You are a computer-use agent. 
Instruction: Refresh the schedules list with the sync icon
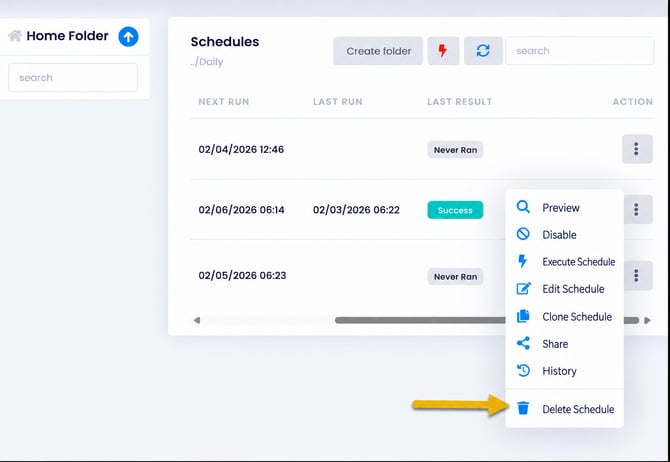483,51
